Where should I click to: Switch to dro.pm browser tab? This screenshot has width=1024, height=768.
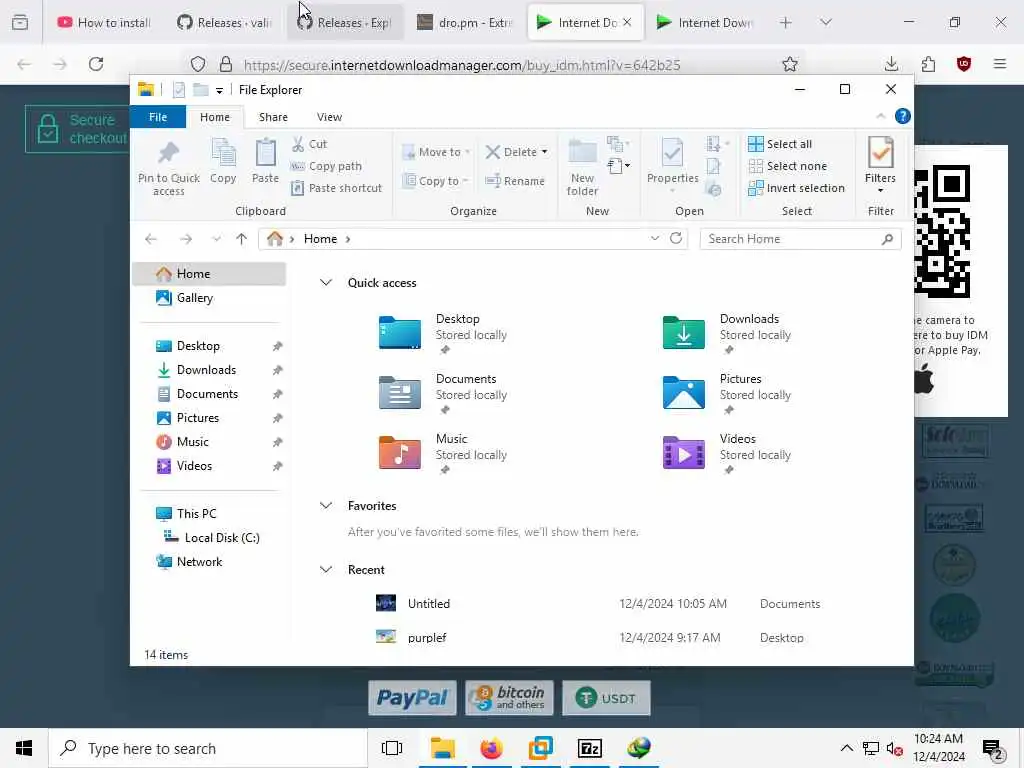point(465,23)
